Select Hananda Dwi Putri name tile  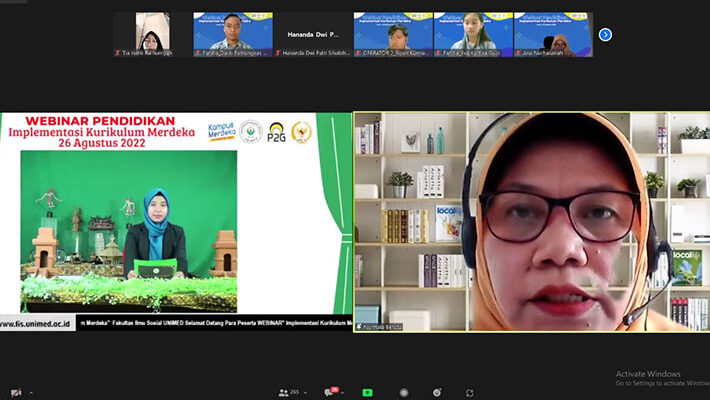point(312,34)
